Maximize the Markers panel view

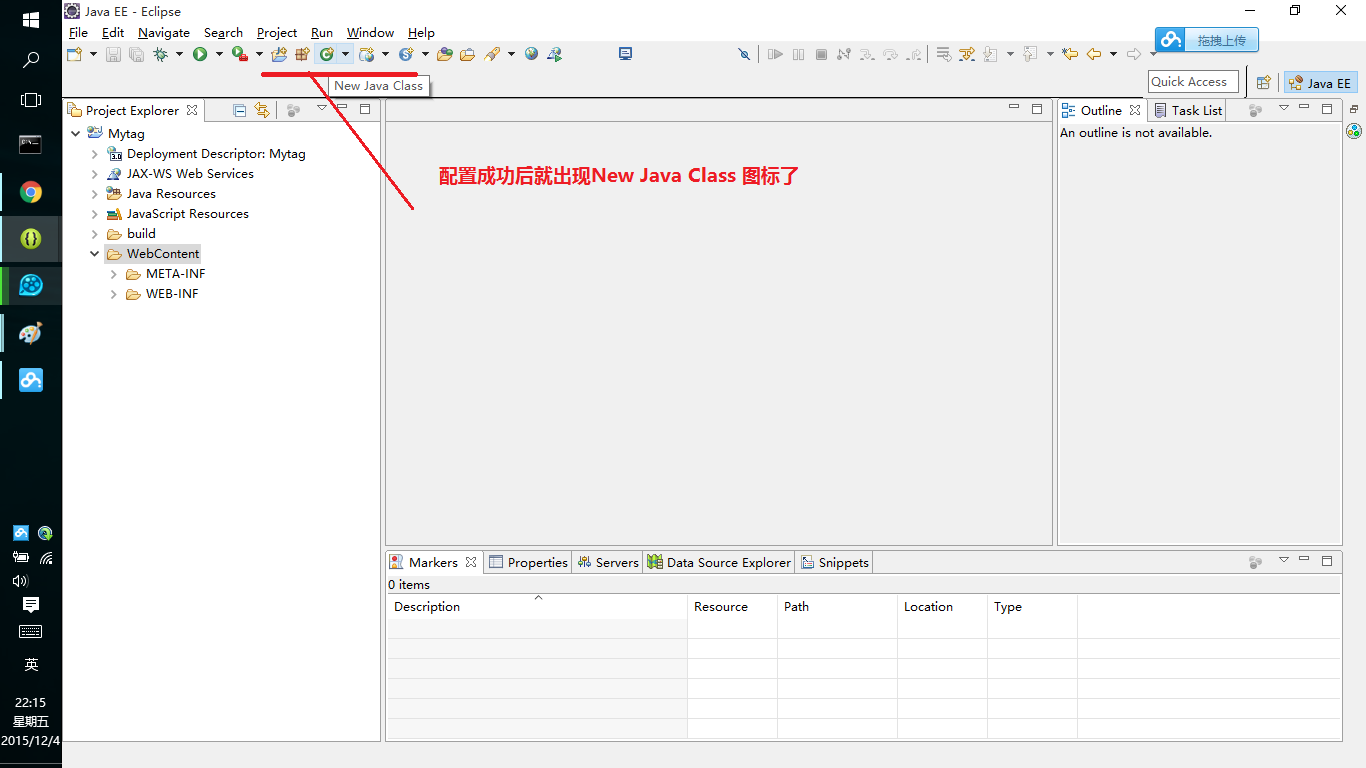click(1327, 561)
